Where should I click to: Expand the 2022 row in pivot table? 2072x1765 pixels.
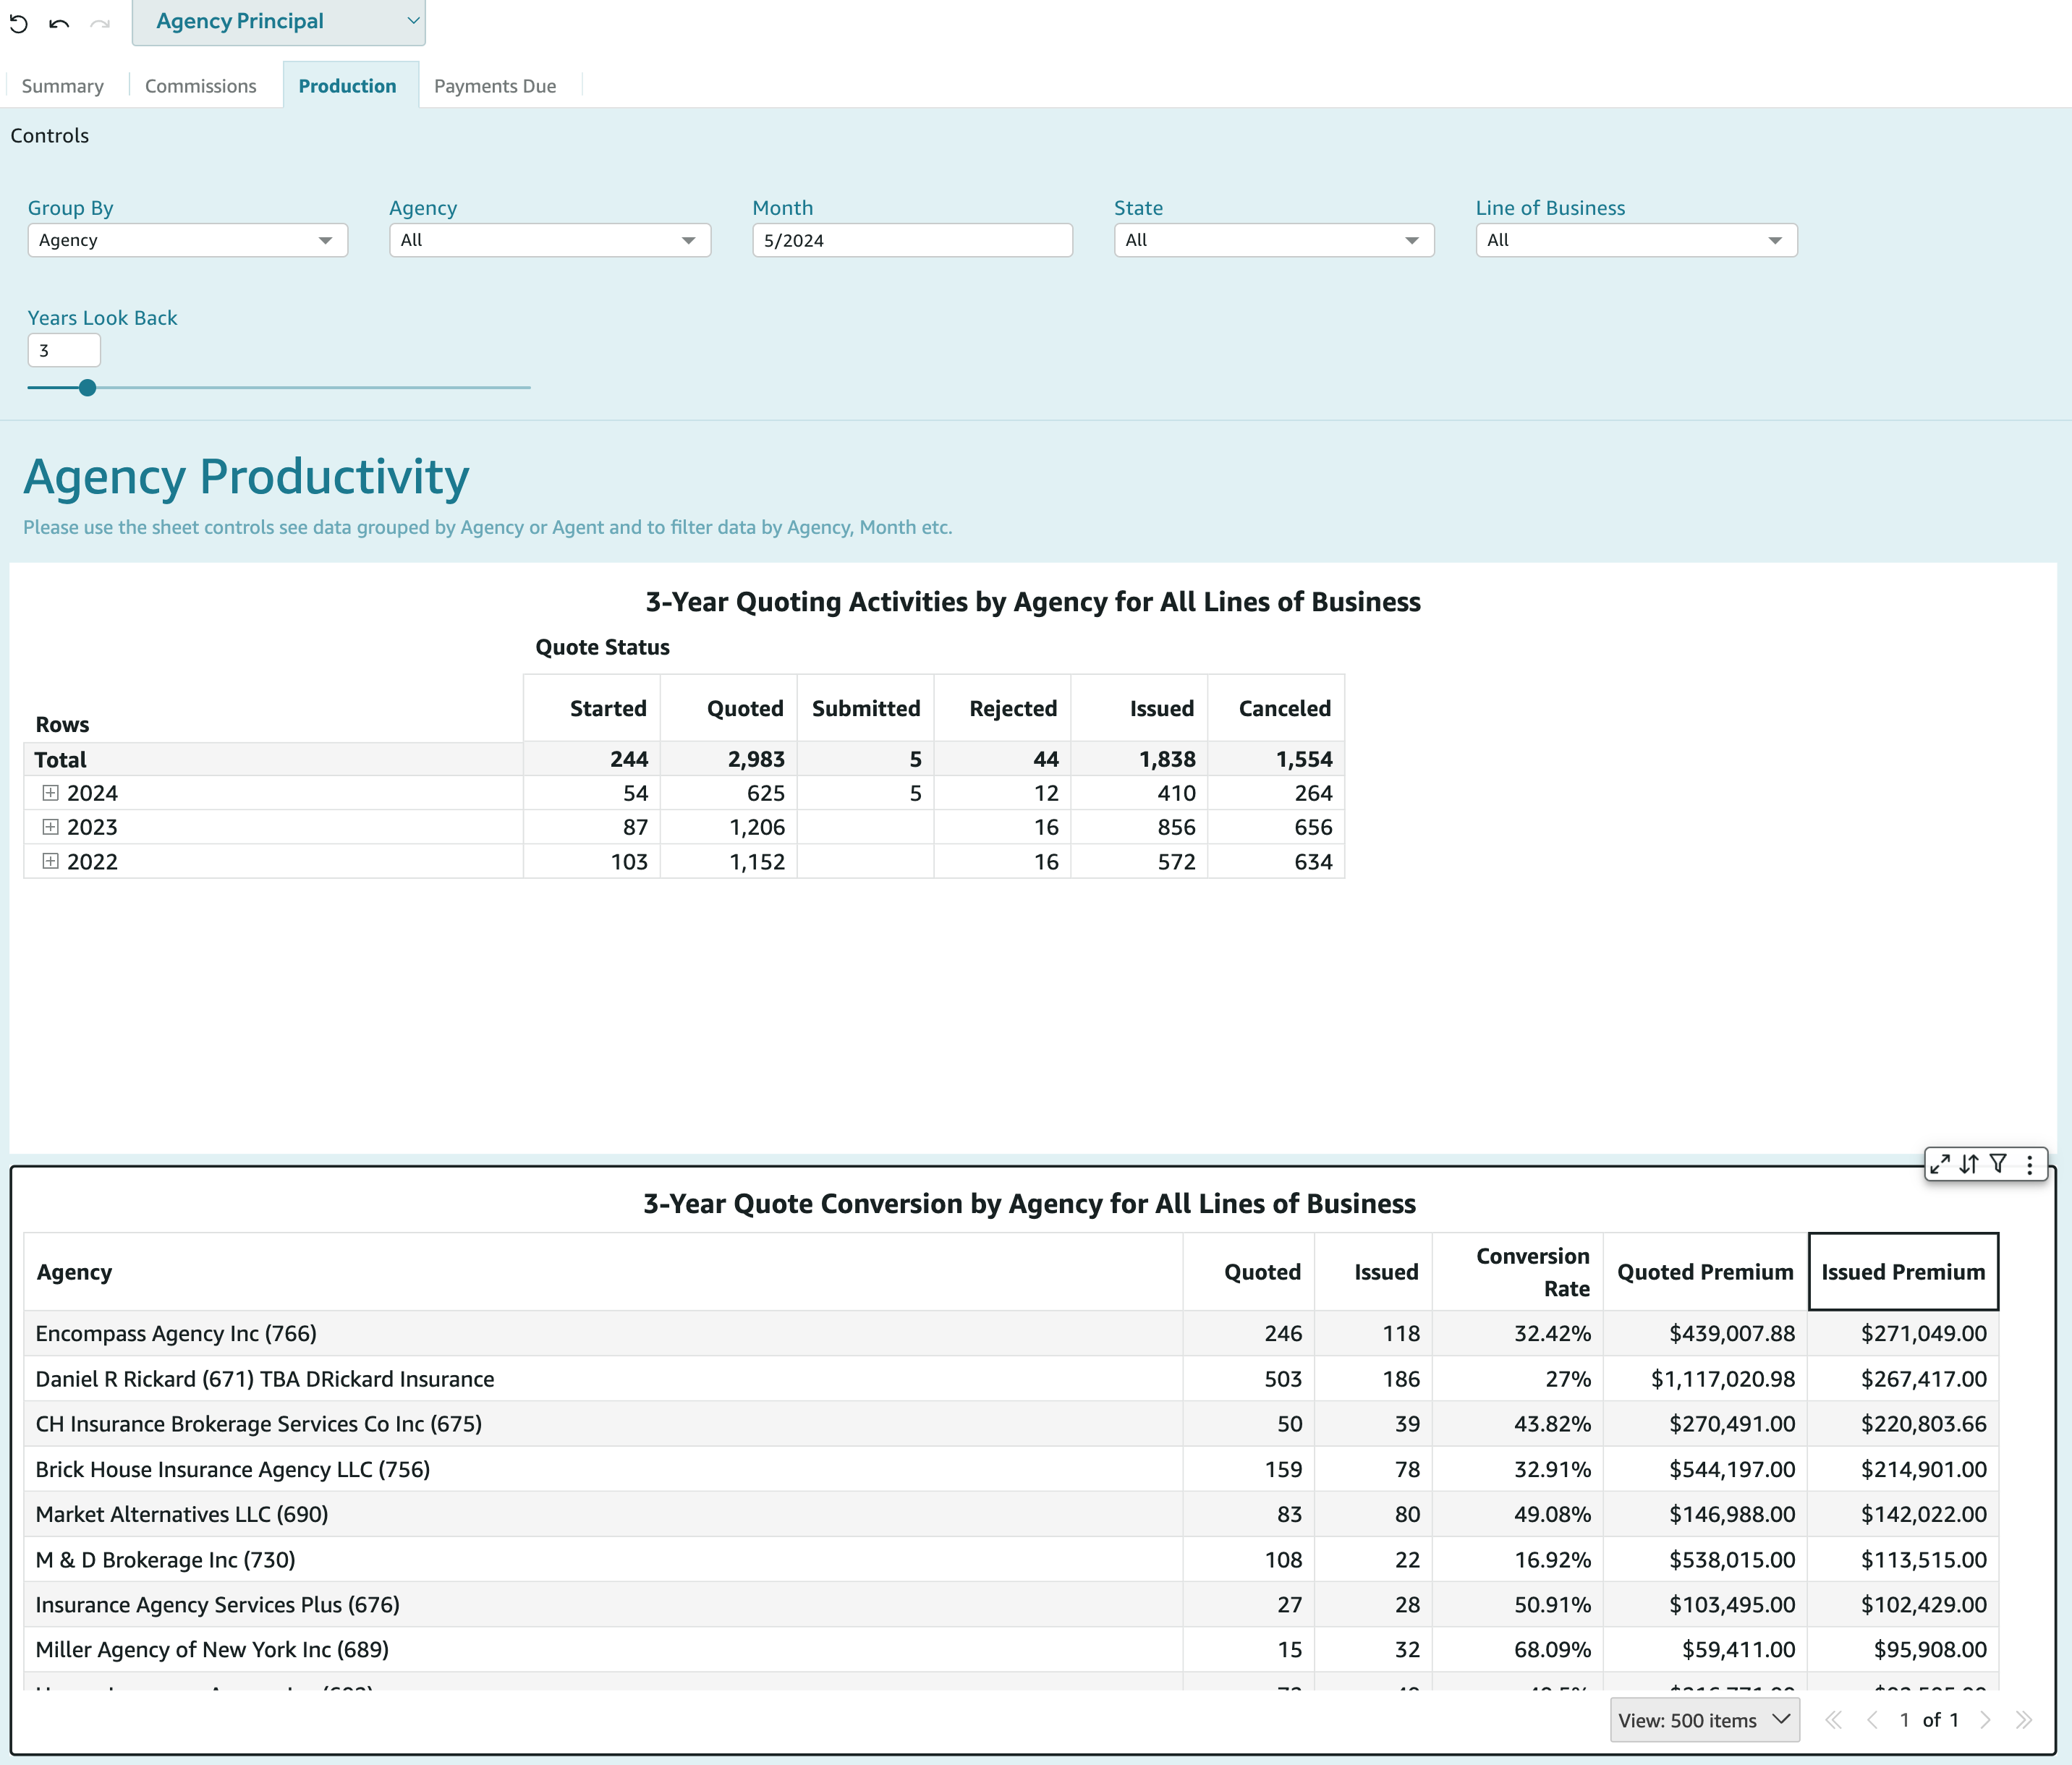click(50, 861)
